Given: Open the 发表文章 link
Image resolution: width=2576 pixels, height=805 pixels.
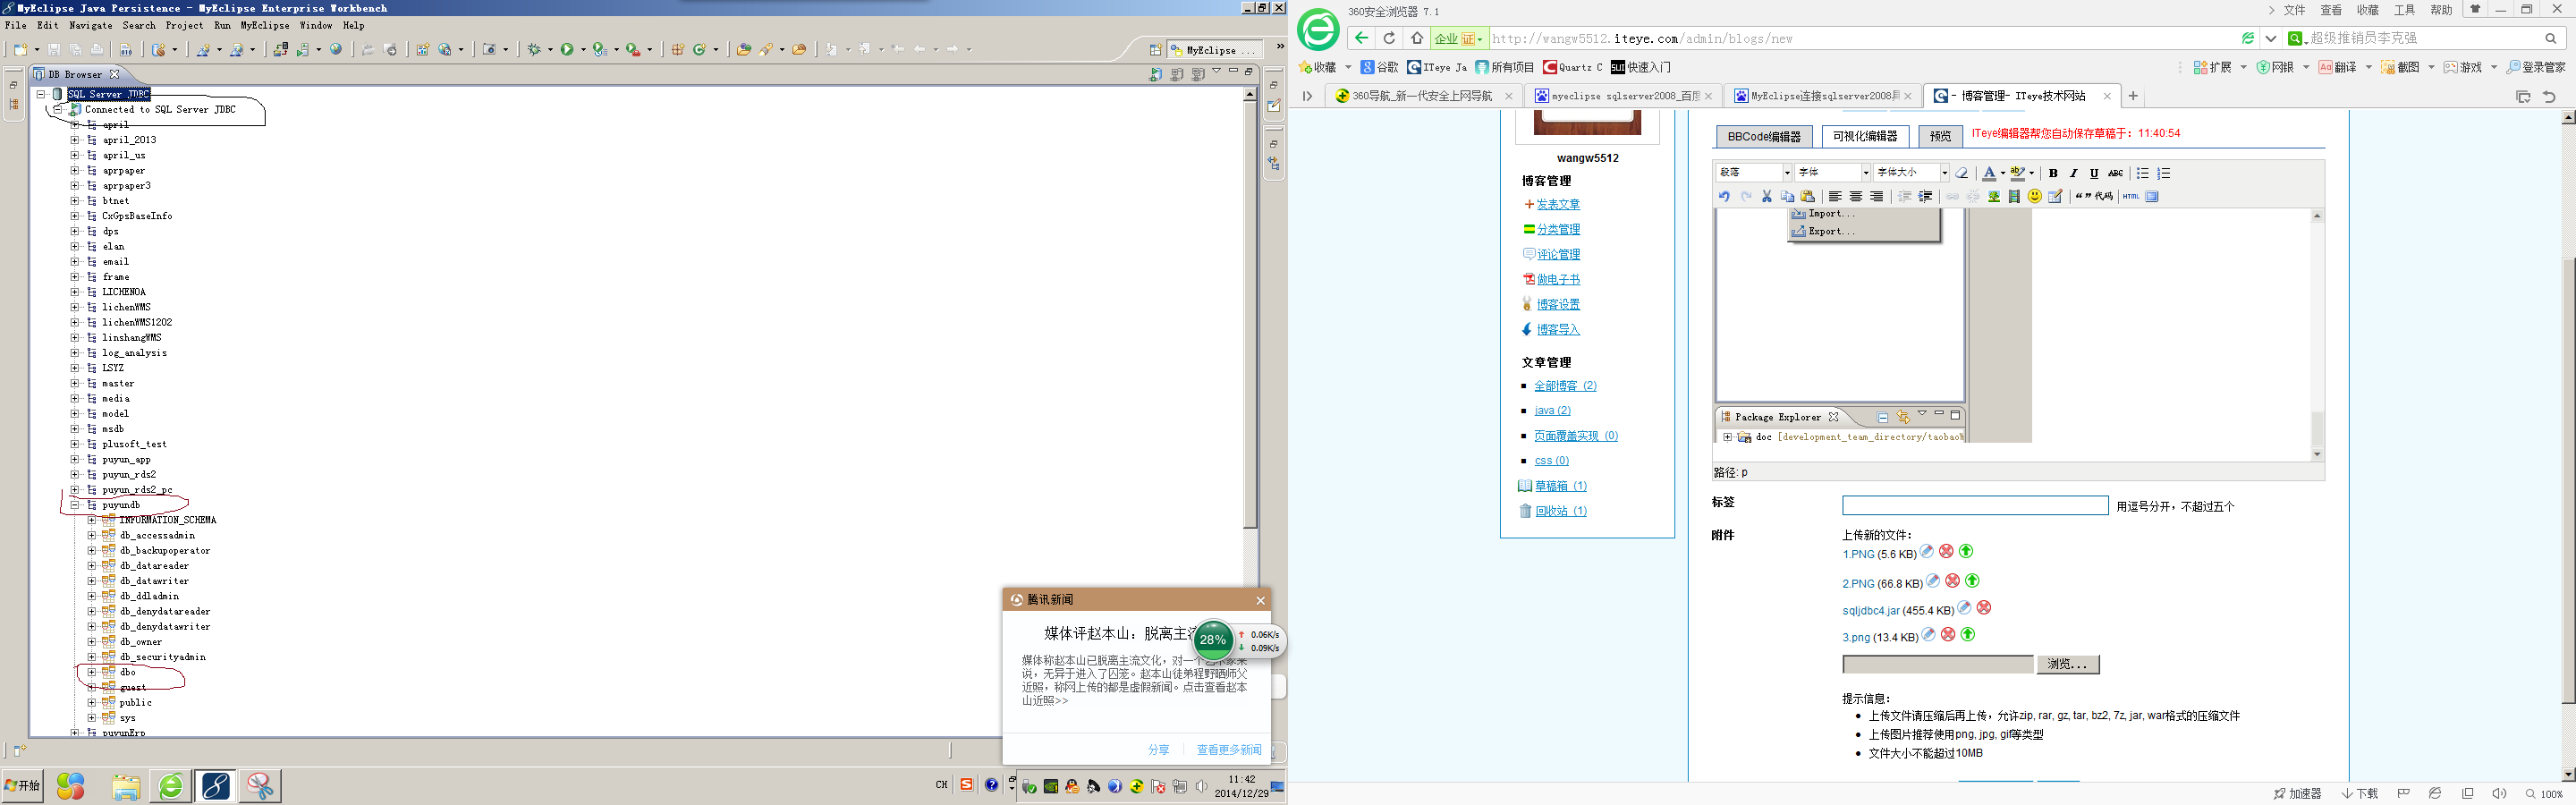Looking at the screenshot, I should (x=1558, y=204).
